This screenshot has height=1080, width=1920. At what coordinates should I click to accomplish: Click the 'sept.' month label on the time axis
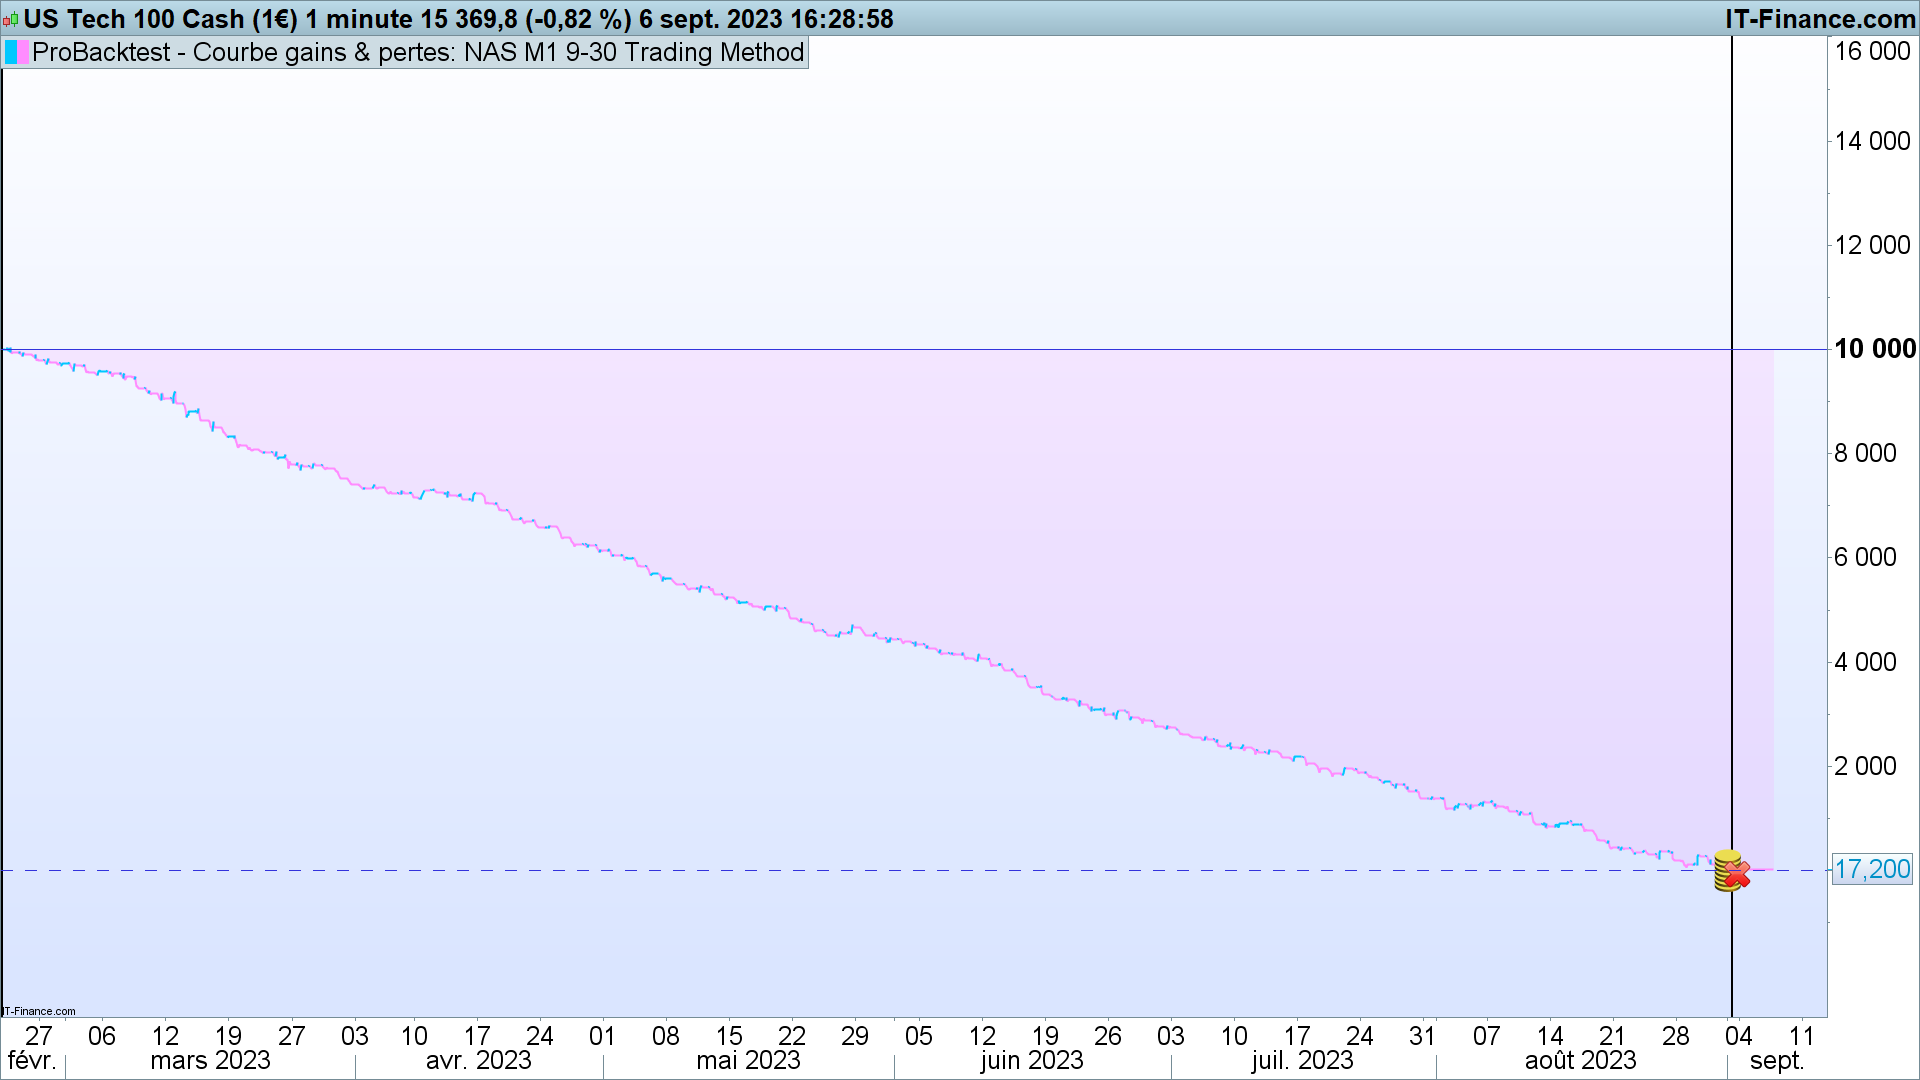[1777, 1060]
